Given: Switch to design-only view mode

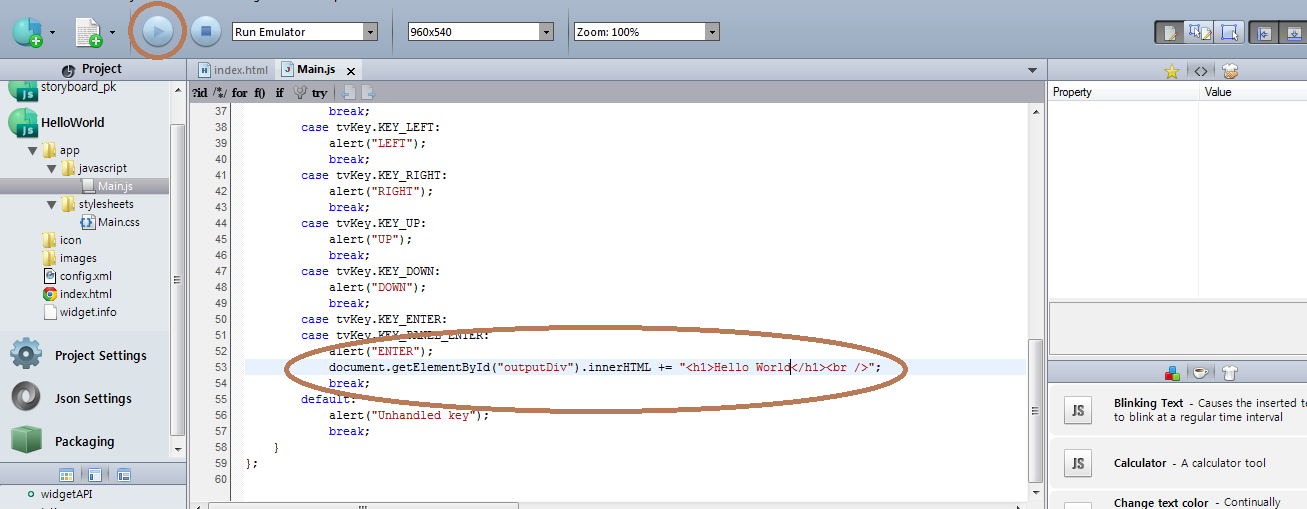Looking at the screenshot, I should click(x=1230, y=32).
